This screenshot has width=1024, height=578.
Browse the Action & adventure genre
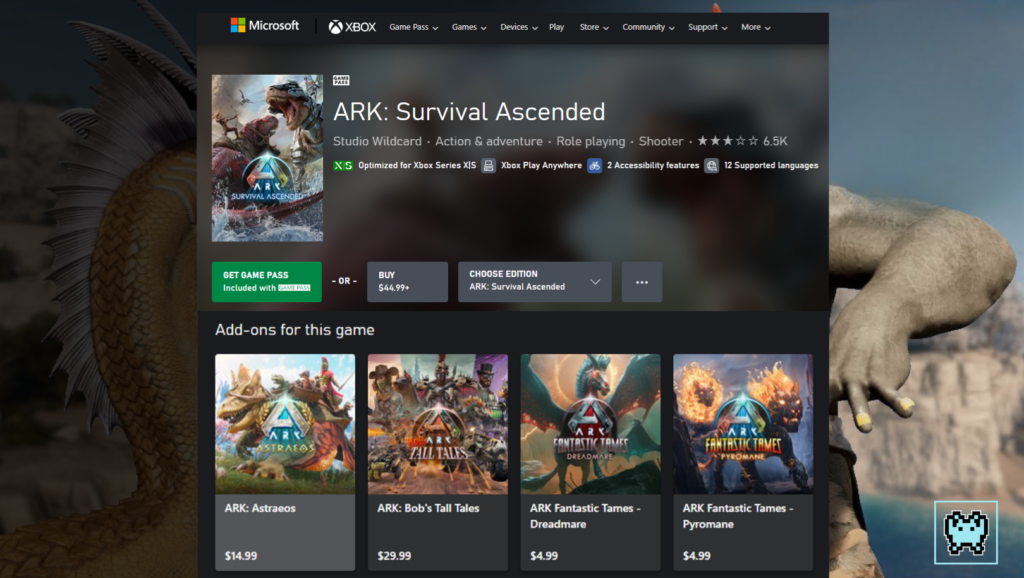(x=488, y=141)
